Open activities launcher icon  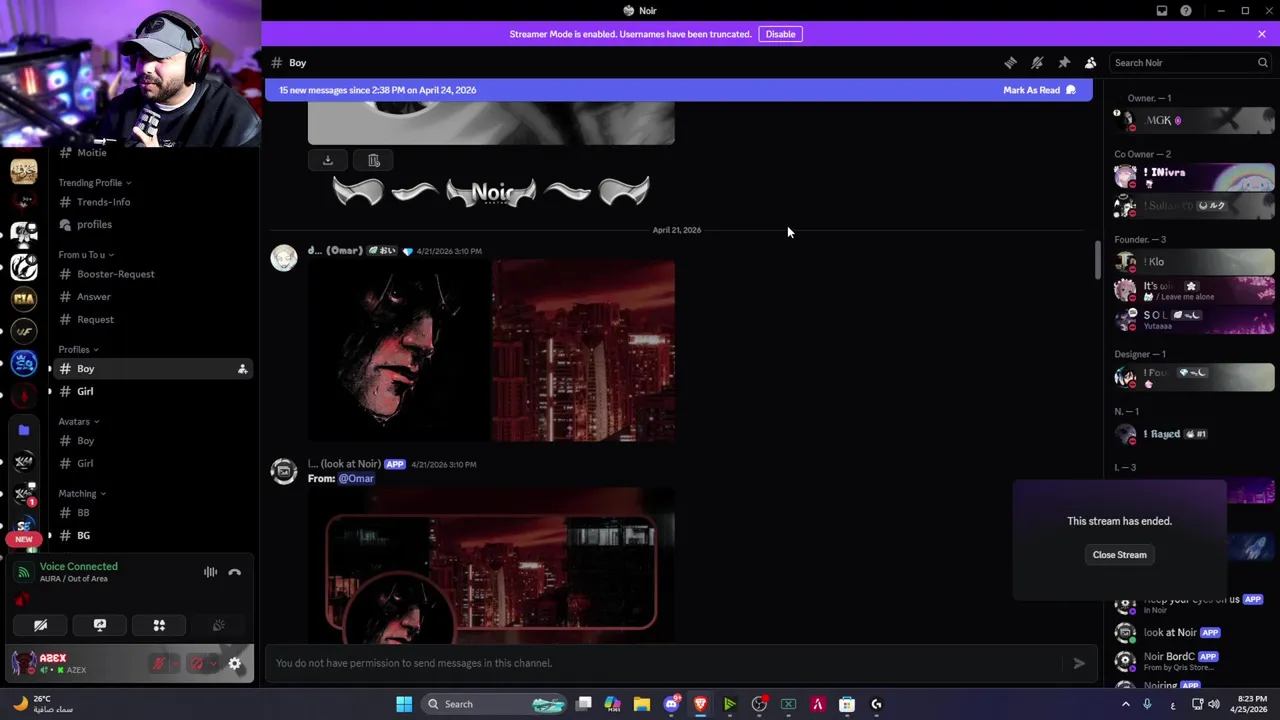[x=159, y=625]
